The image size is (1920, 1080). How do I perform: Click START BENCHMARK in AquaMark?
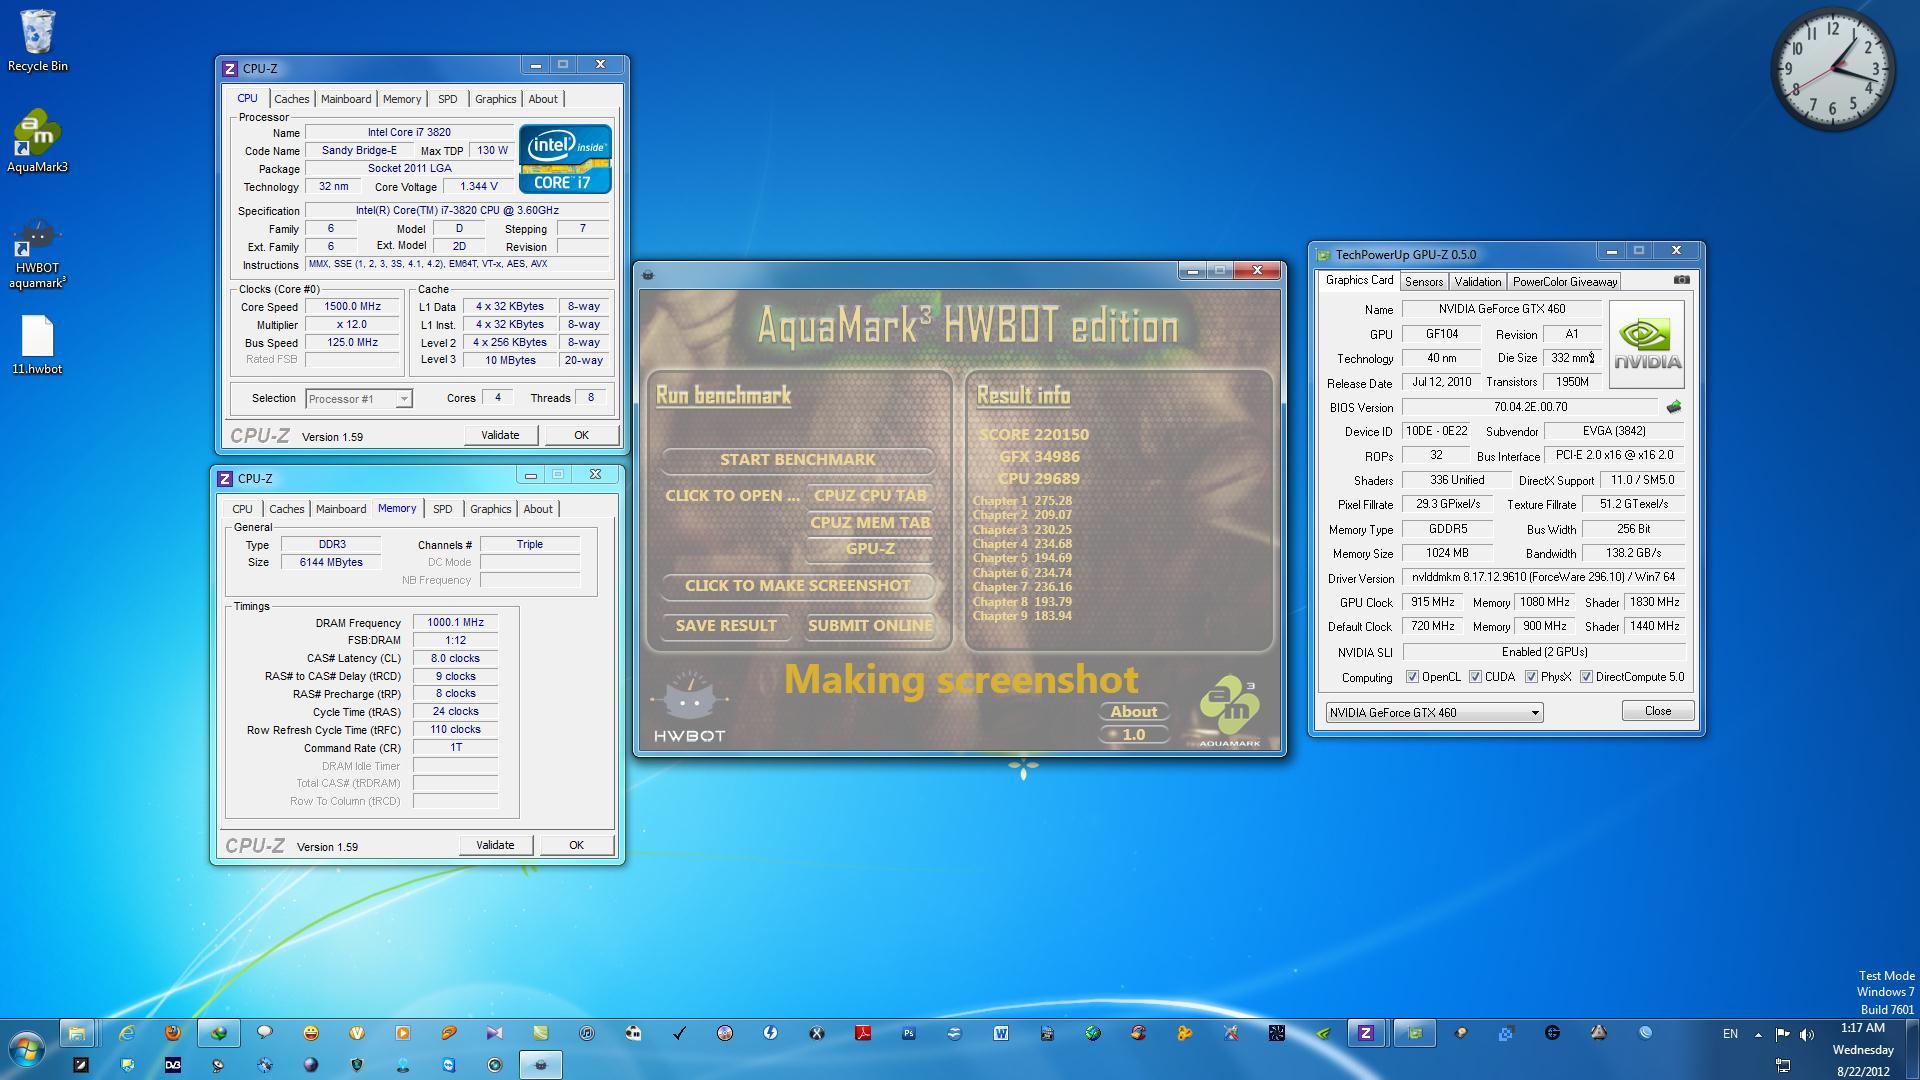point(797,460)
